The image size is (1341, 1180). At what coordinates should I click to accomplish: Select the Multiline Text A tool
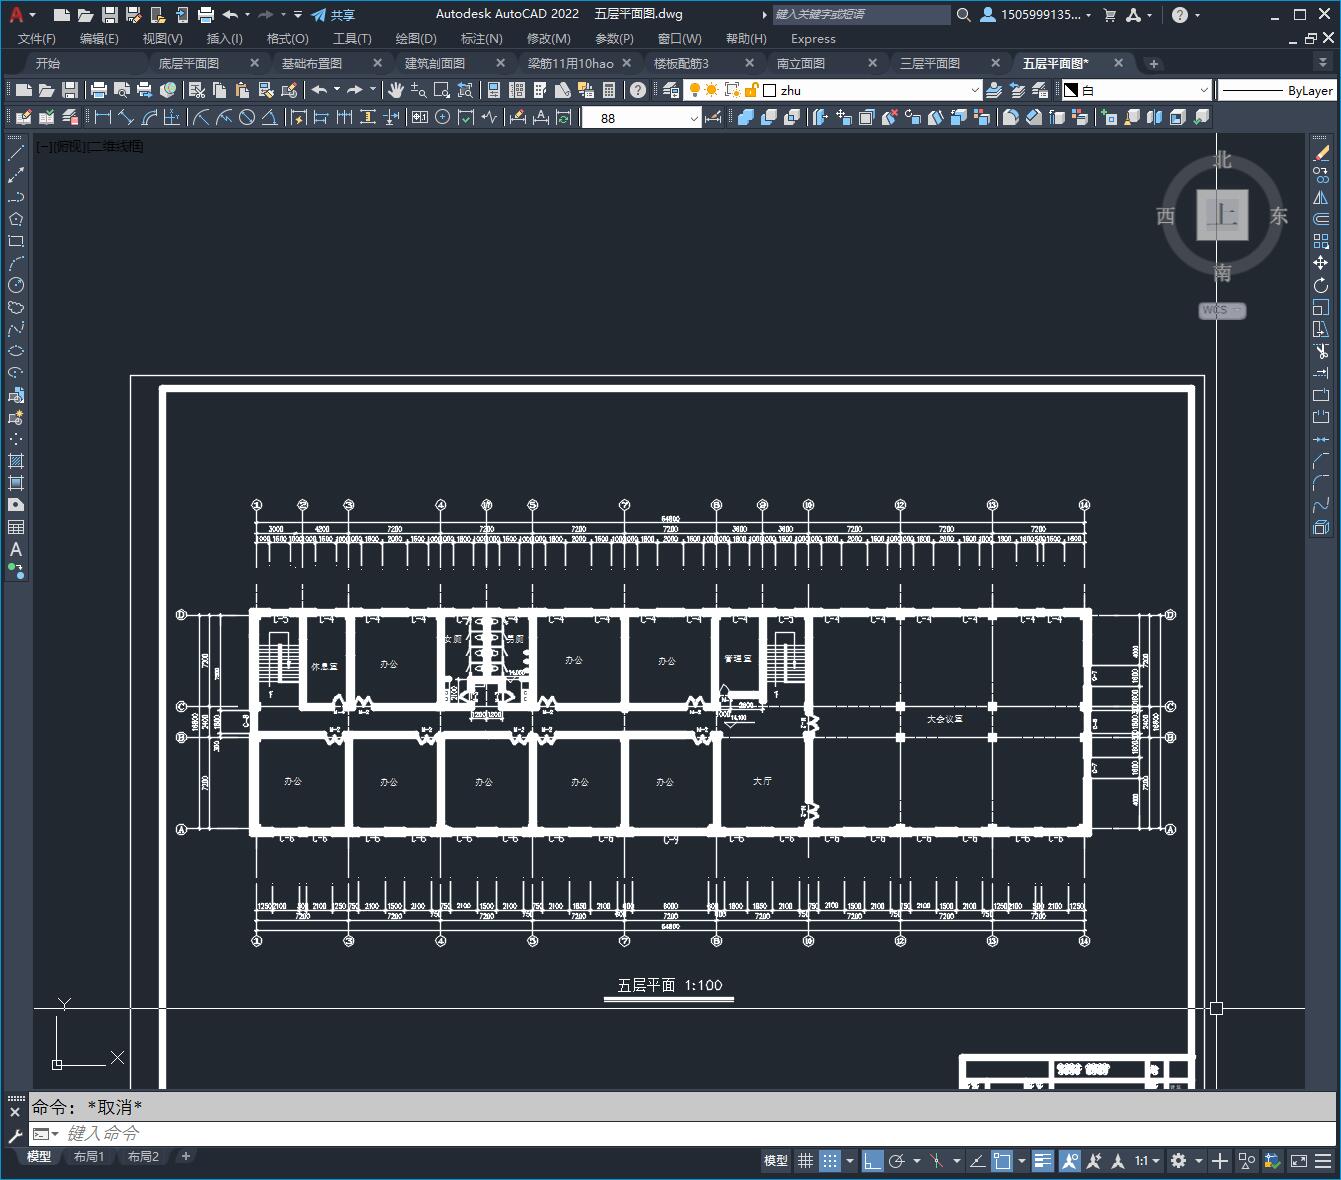click(15, 549)
